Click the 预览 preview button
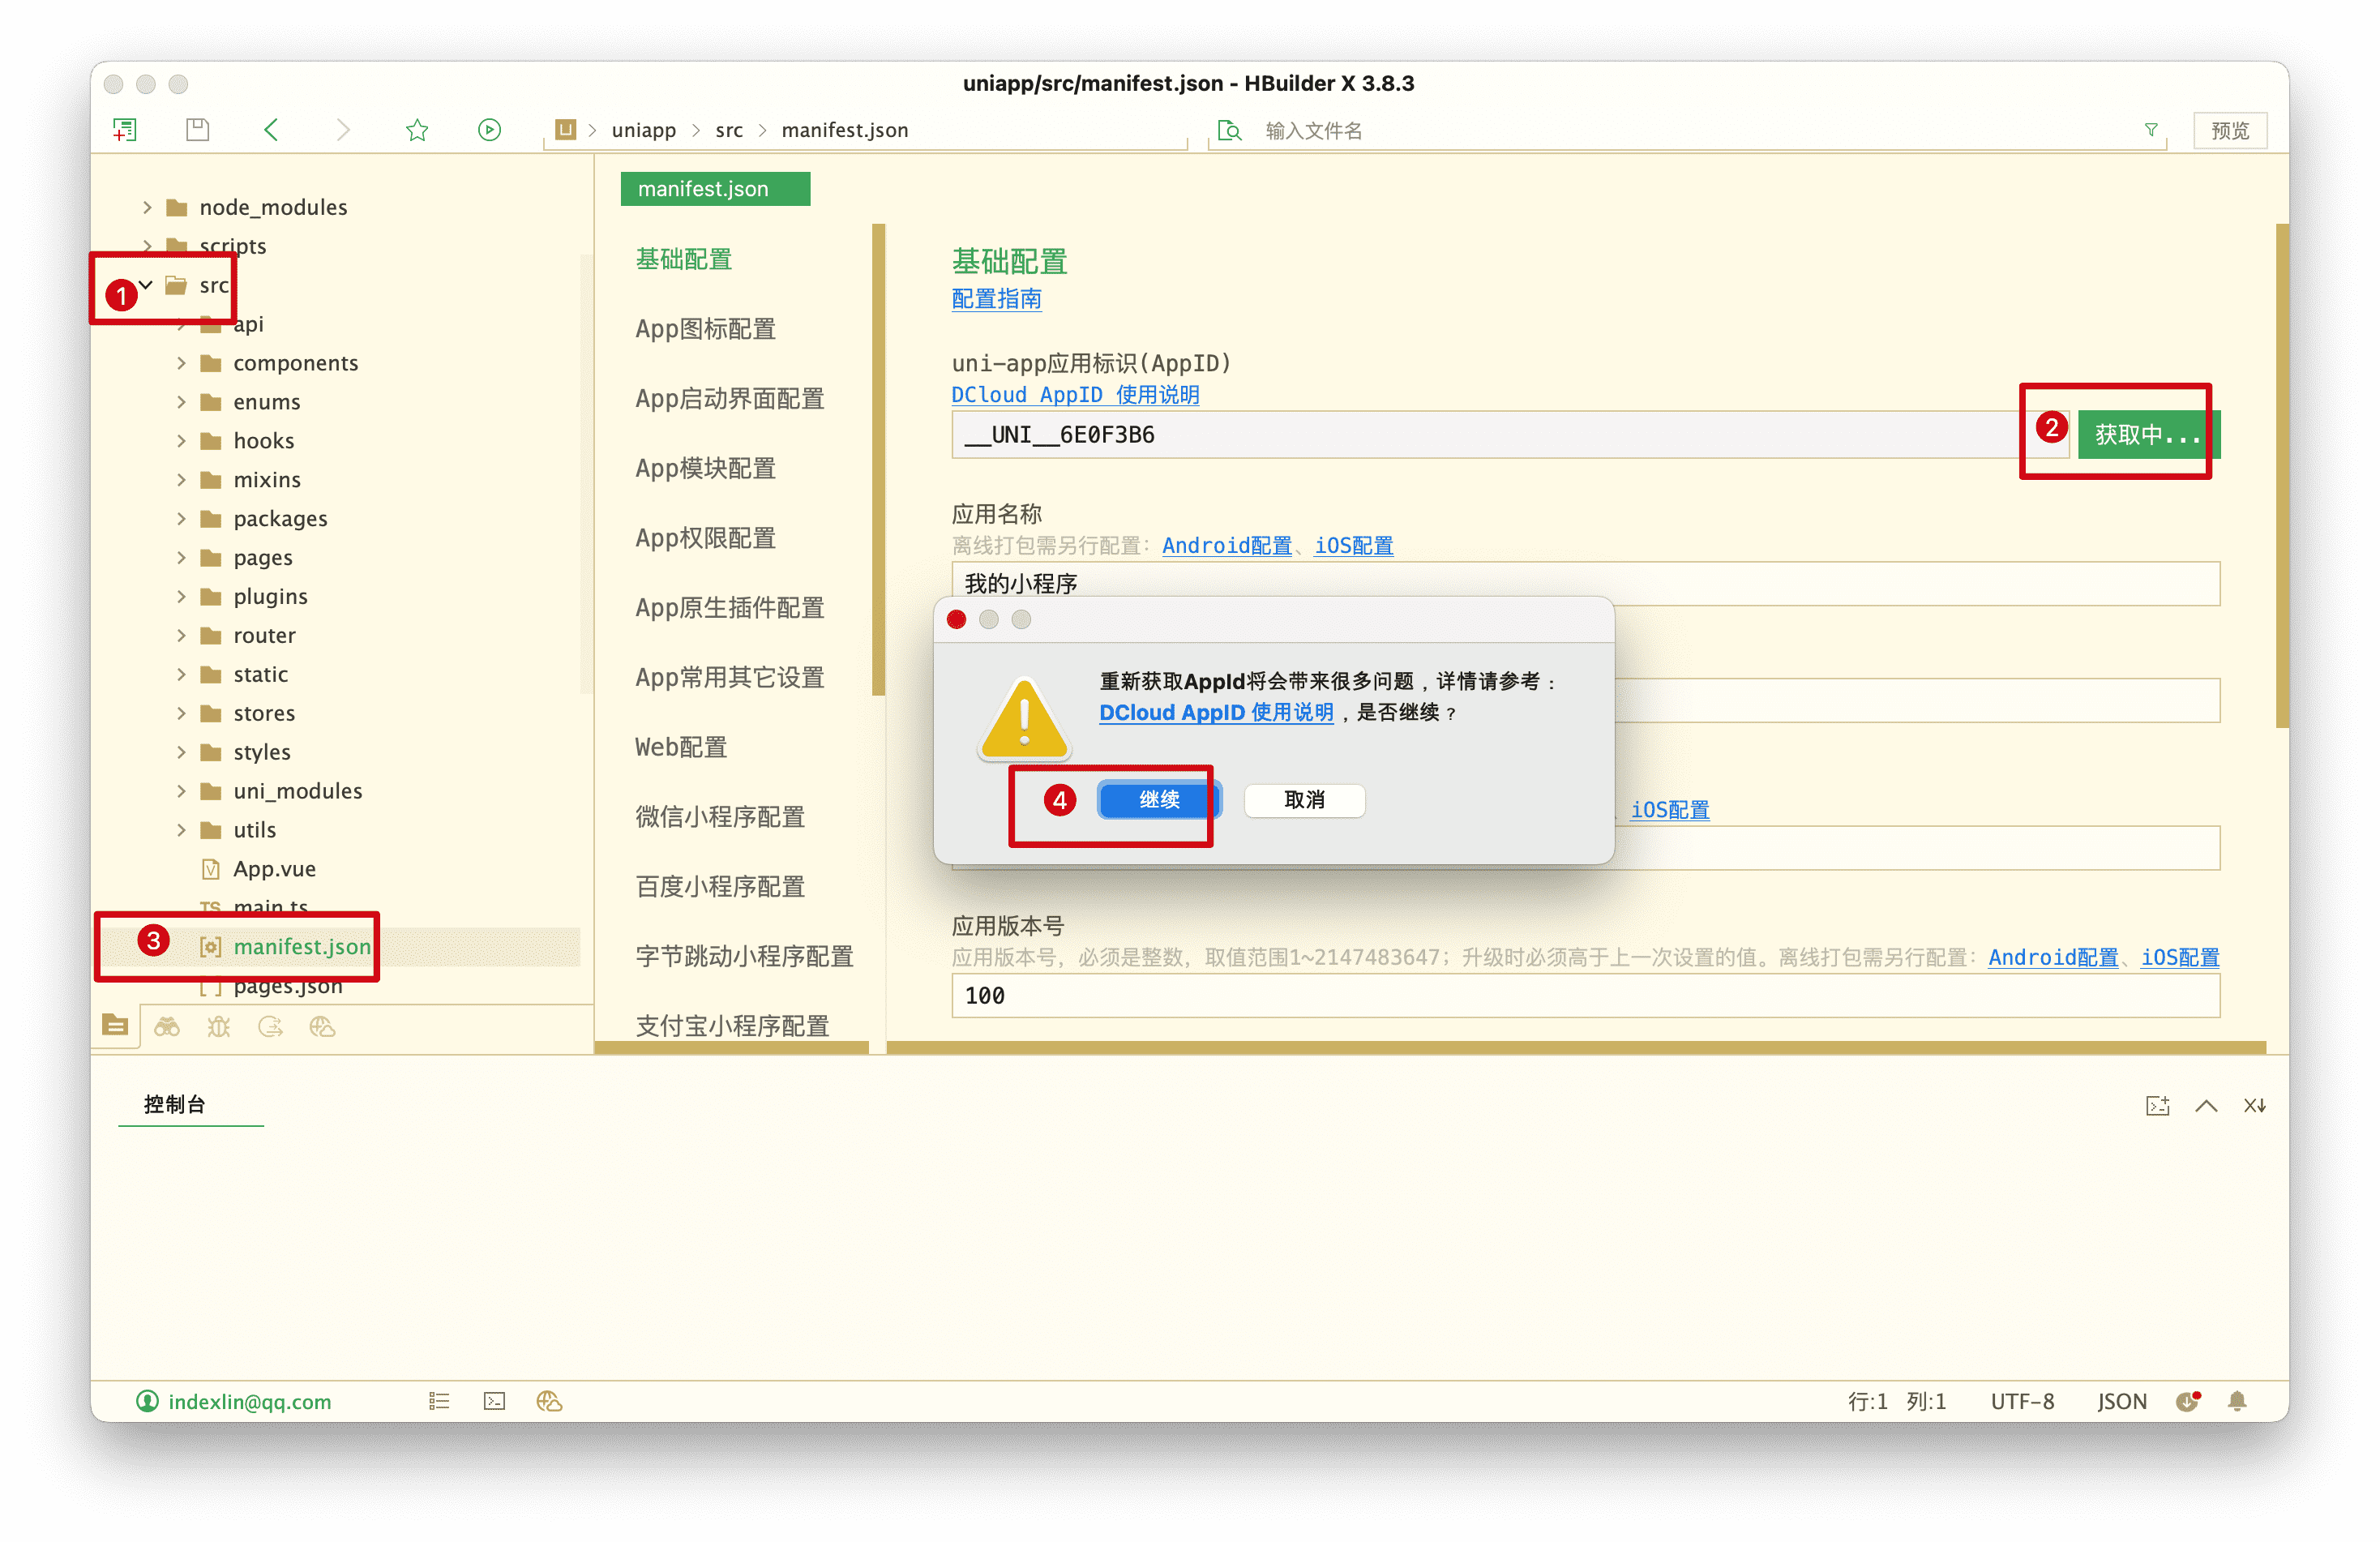 click(x=2230, y=131)
